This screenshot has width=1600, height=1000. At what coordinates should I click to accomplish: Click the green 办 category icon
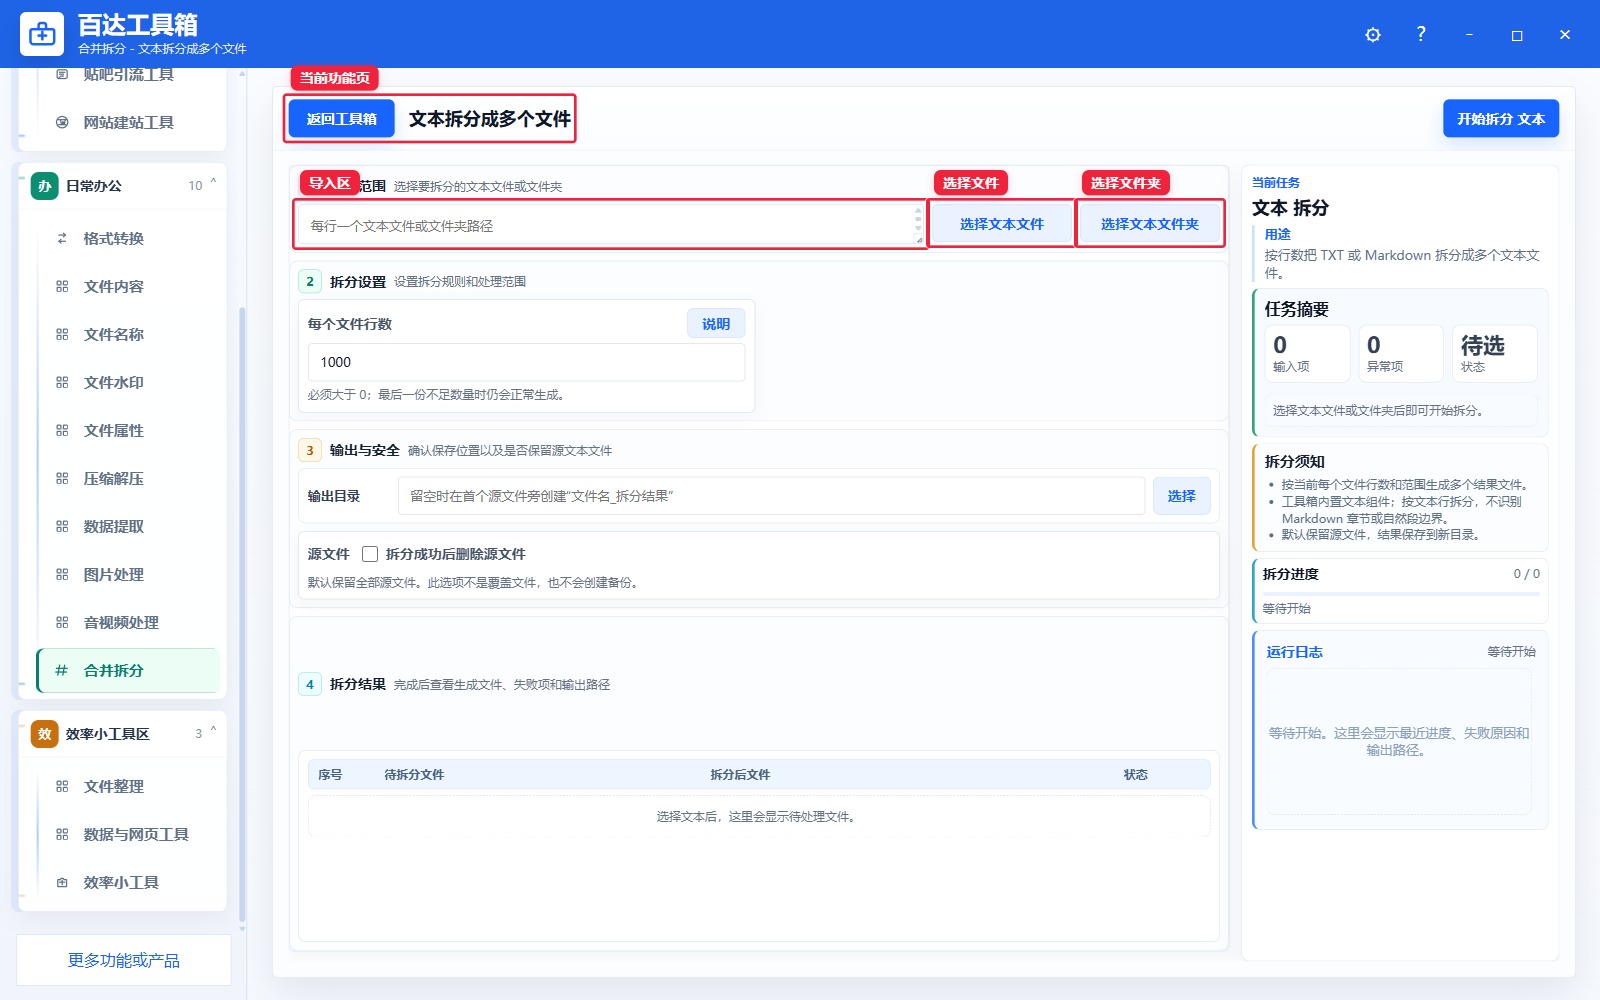point(45,186)
